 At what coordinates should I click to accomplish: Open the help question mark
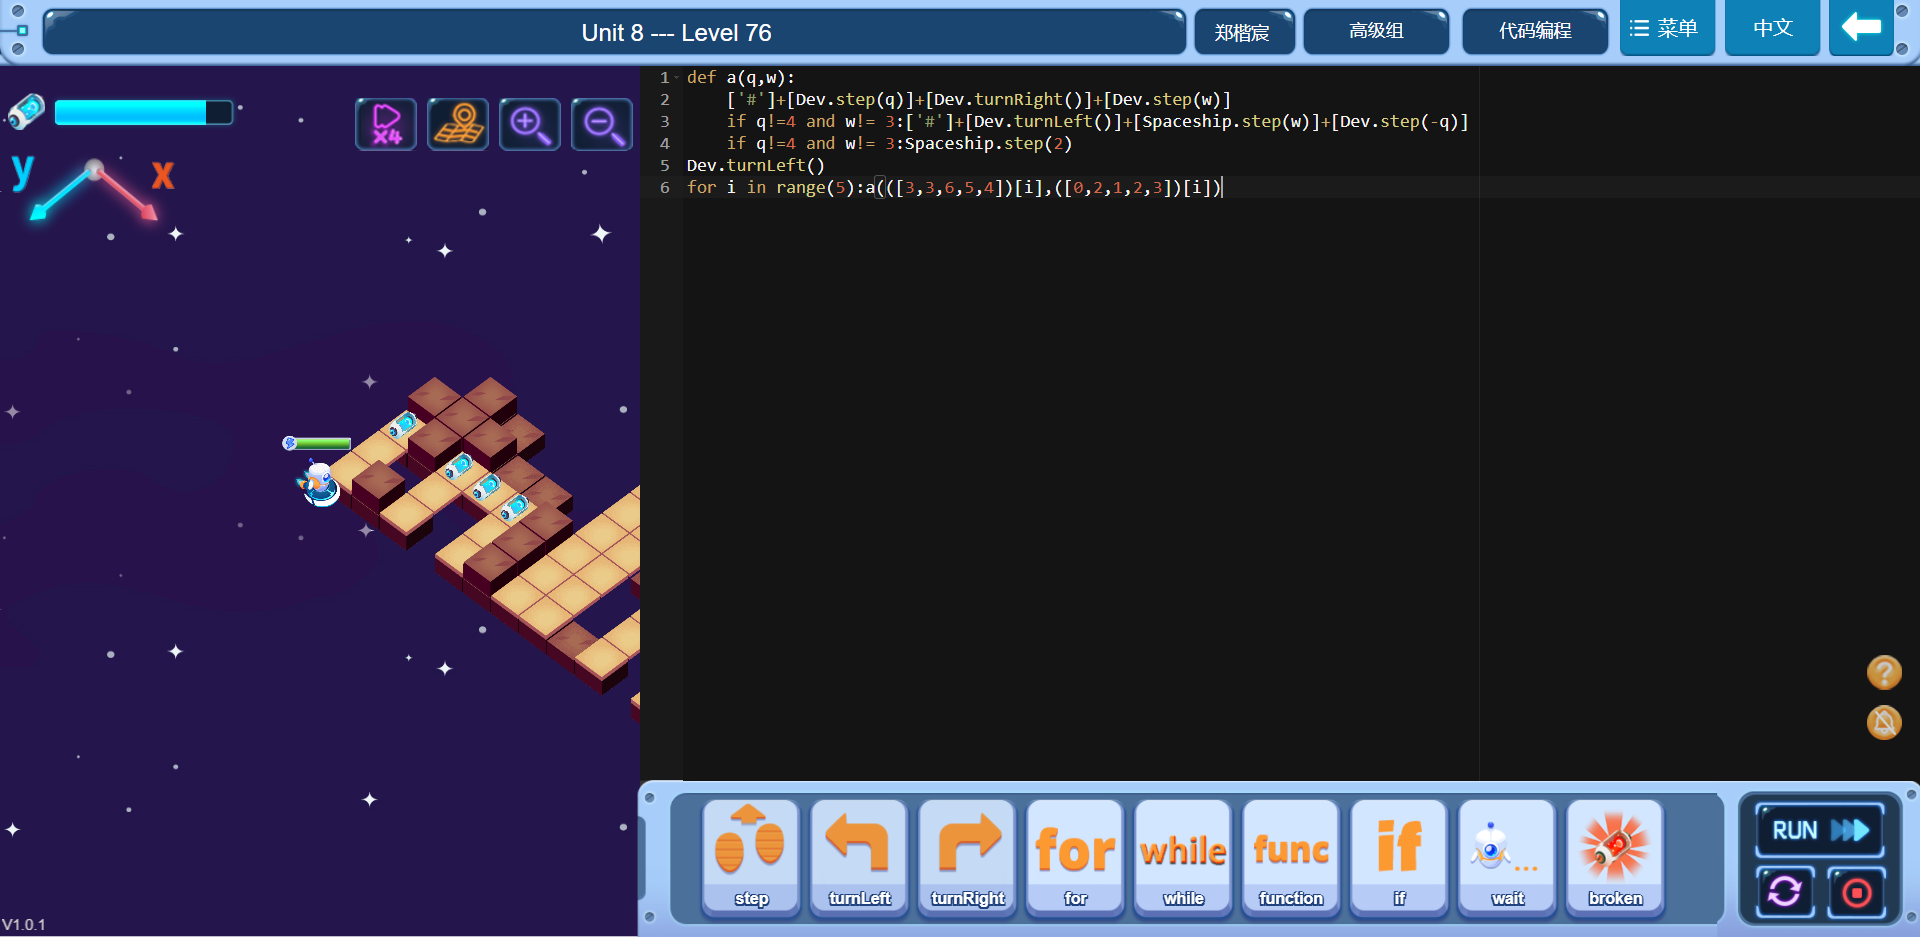point(1884,672)
